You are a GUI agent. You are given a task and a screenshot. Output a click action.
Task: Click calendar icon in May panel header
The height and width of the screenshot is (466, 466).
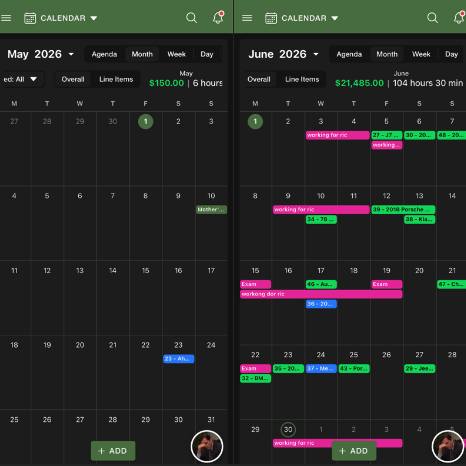(x=30, y=18)
